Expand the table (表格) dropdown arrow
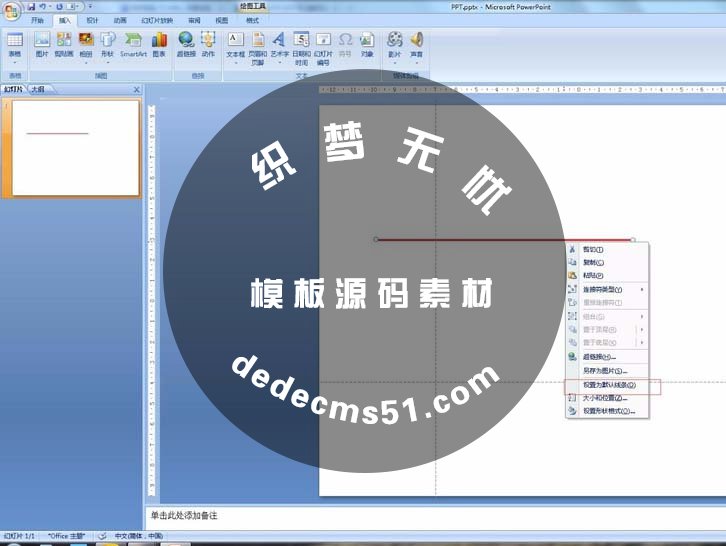Viewport: 726px width, 546px height. coord(15,62)
